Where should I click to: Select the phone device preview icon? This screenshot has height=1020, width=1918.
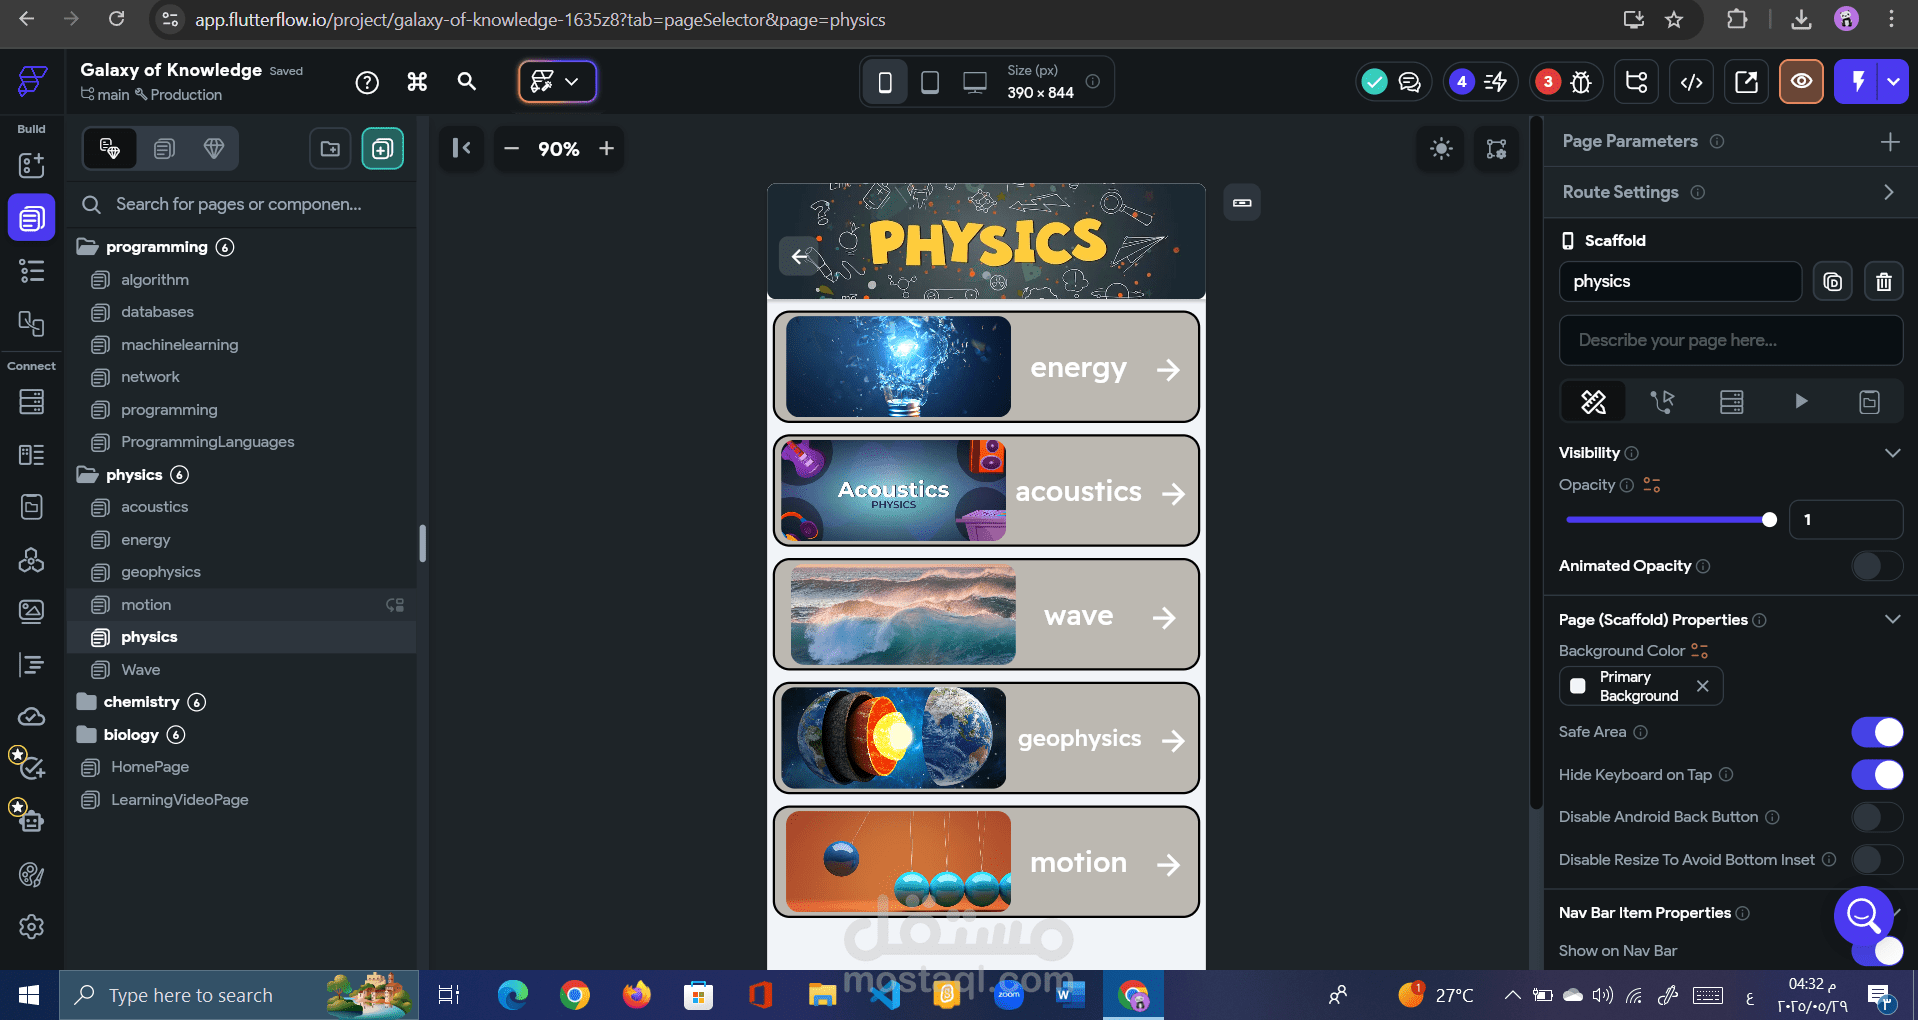click(x=885, y=82)
